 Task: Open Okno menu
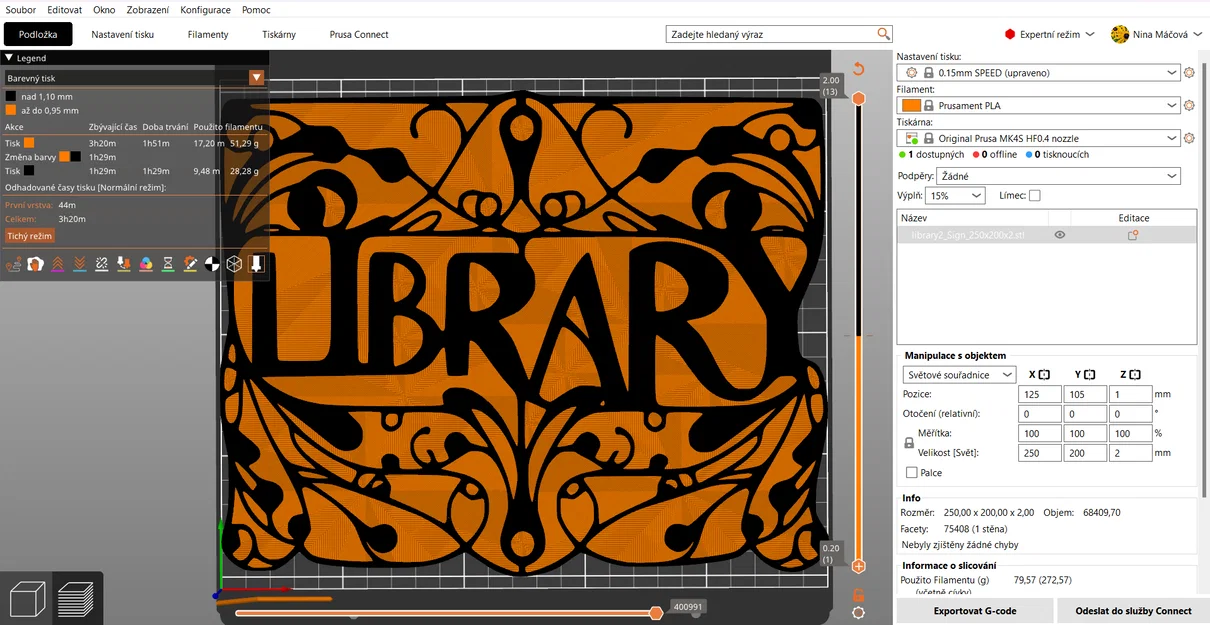click(x=104, y=9)
